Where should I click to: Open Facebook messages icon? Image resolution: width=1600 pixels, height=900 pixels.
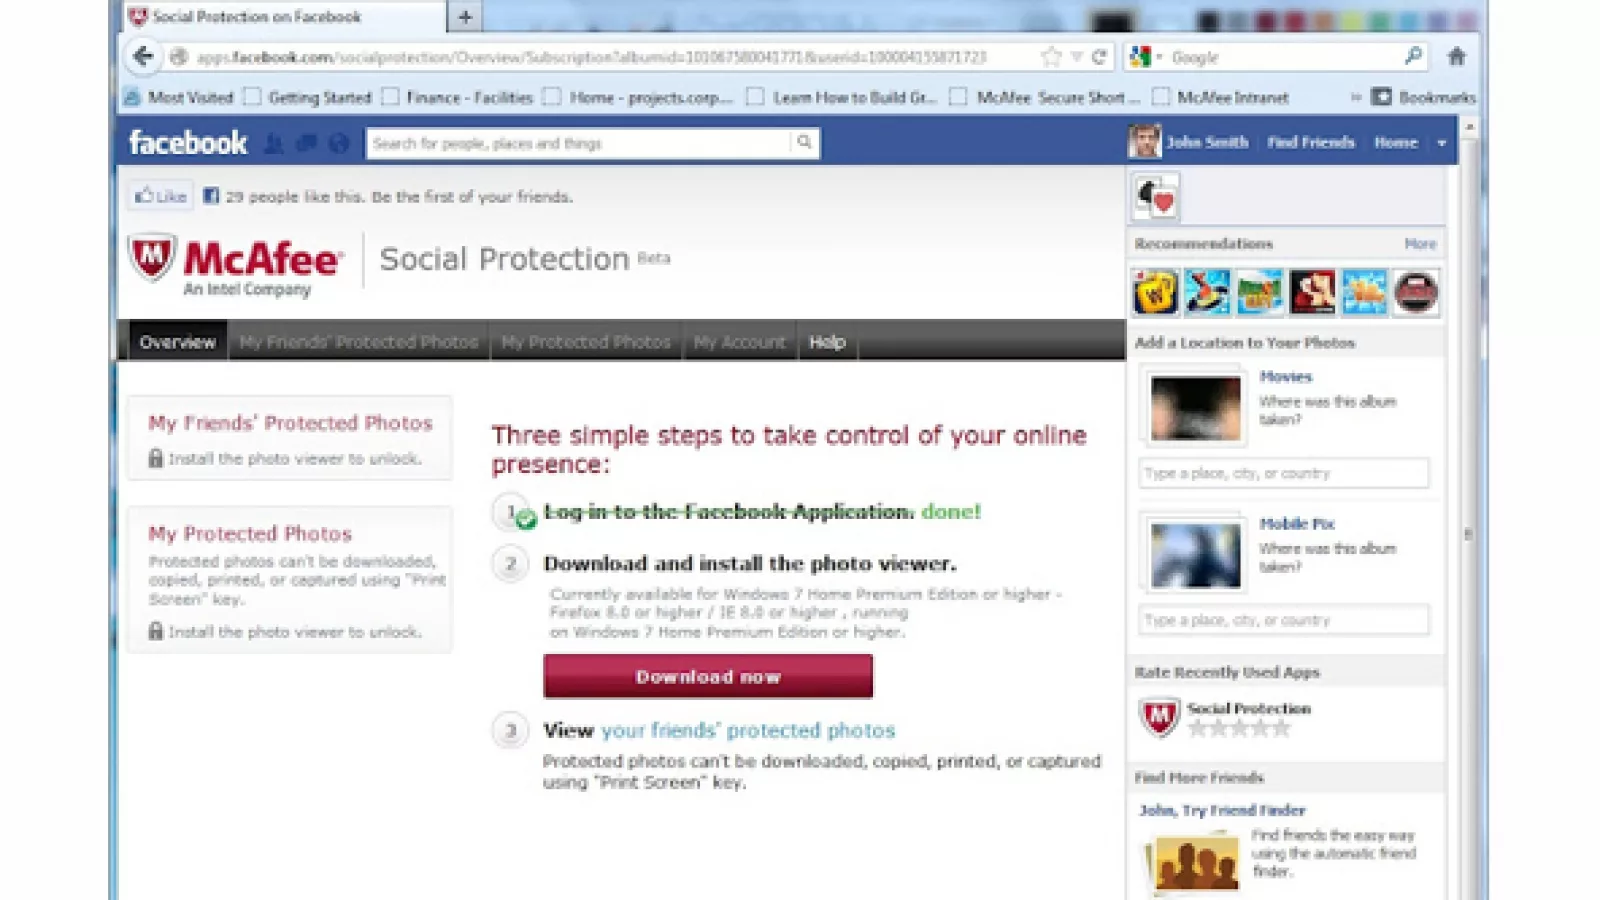[x=306, y=144]
